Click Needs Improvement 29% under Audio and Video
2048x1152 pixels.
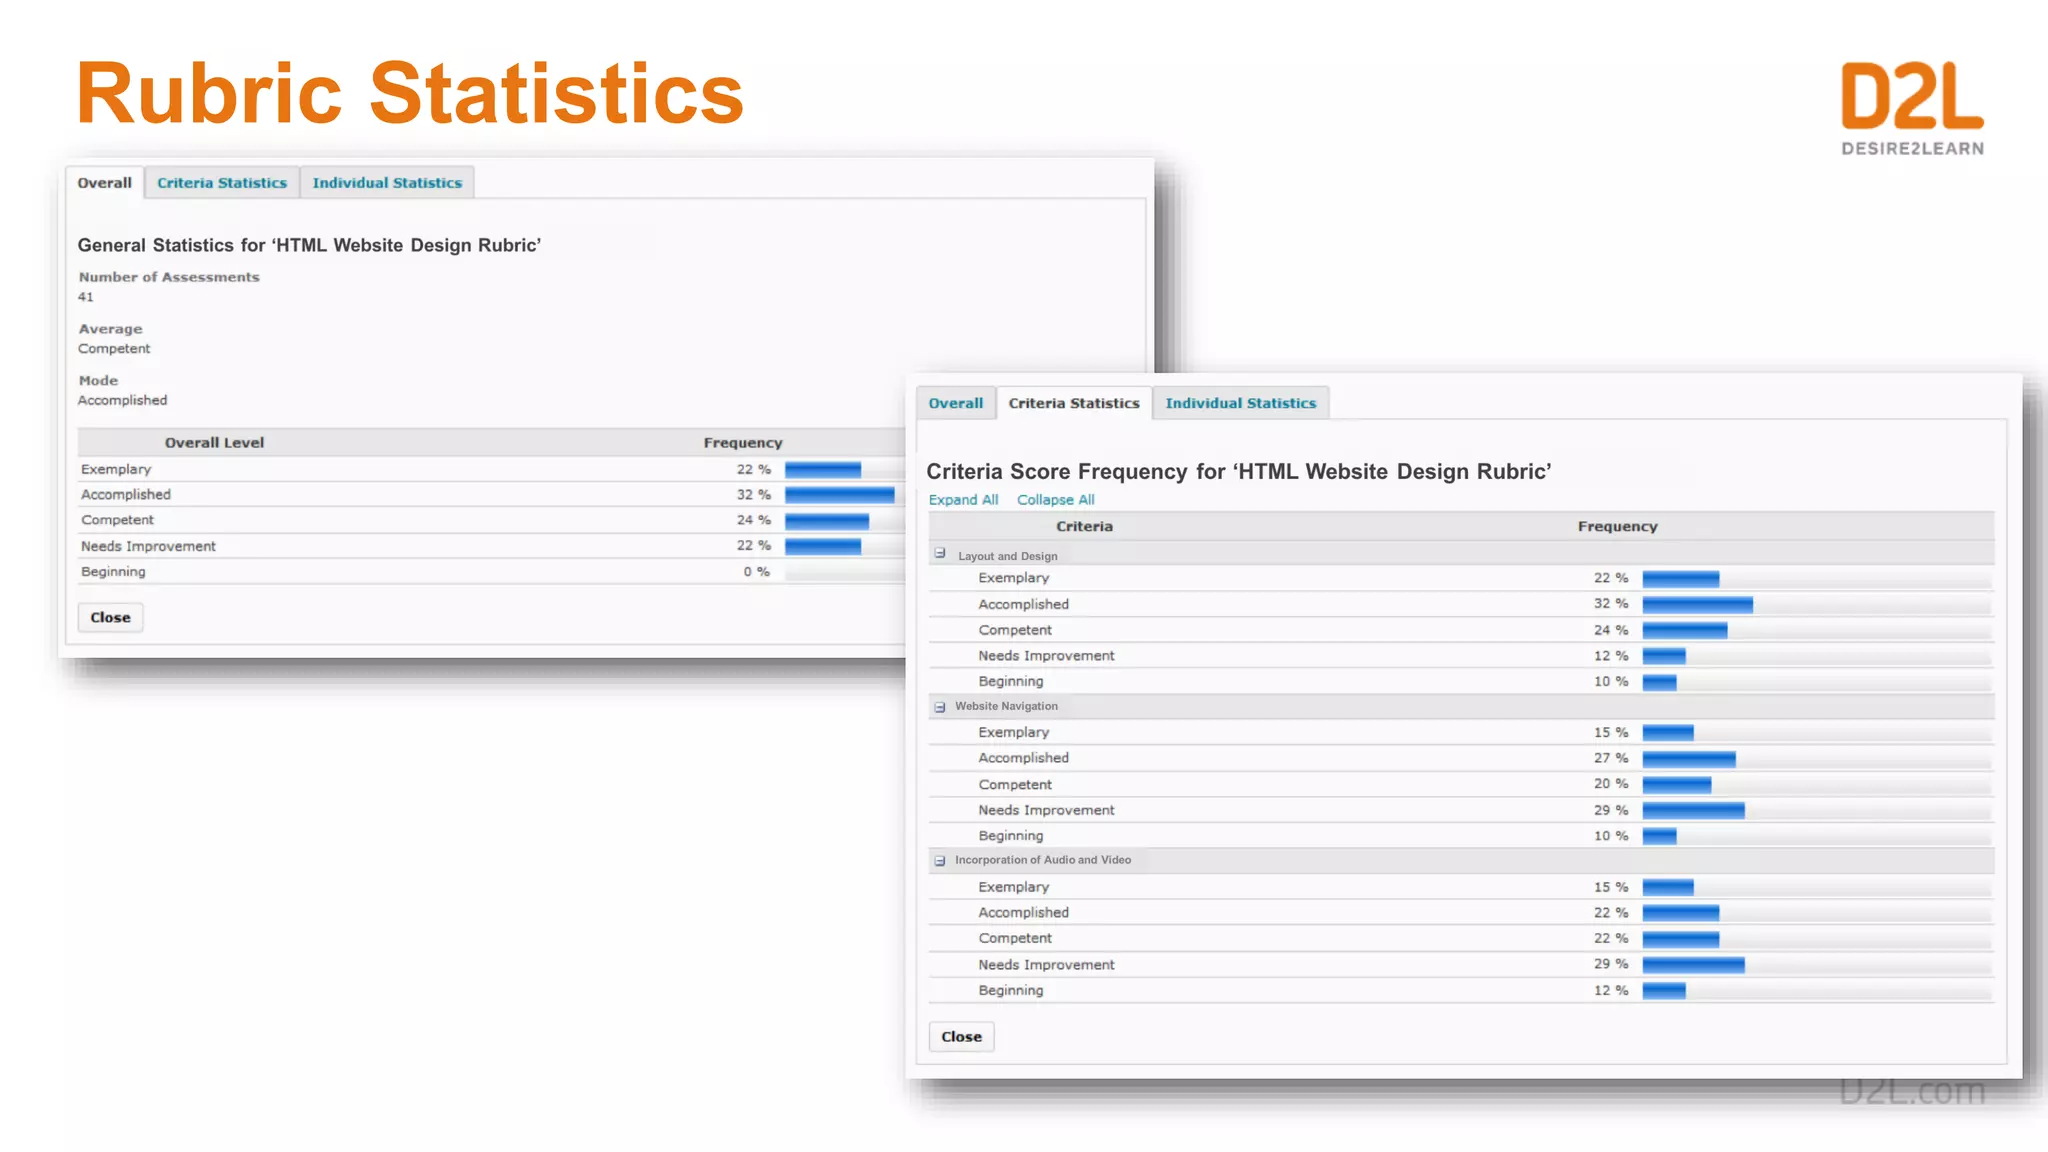point(1460,965)
